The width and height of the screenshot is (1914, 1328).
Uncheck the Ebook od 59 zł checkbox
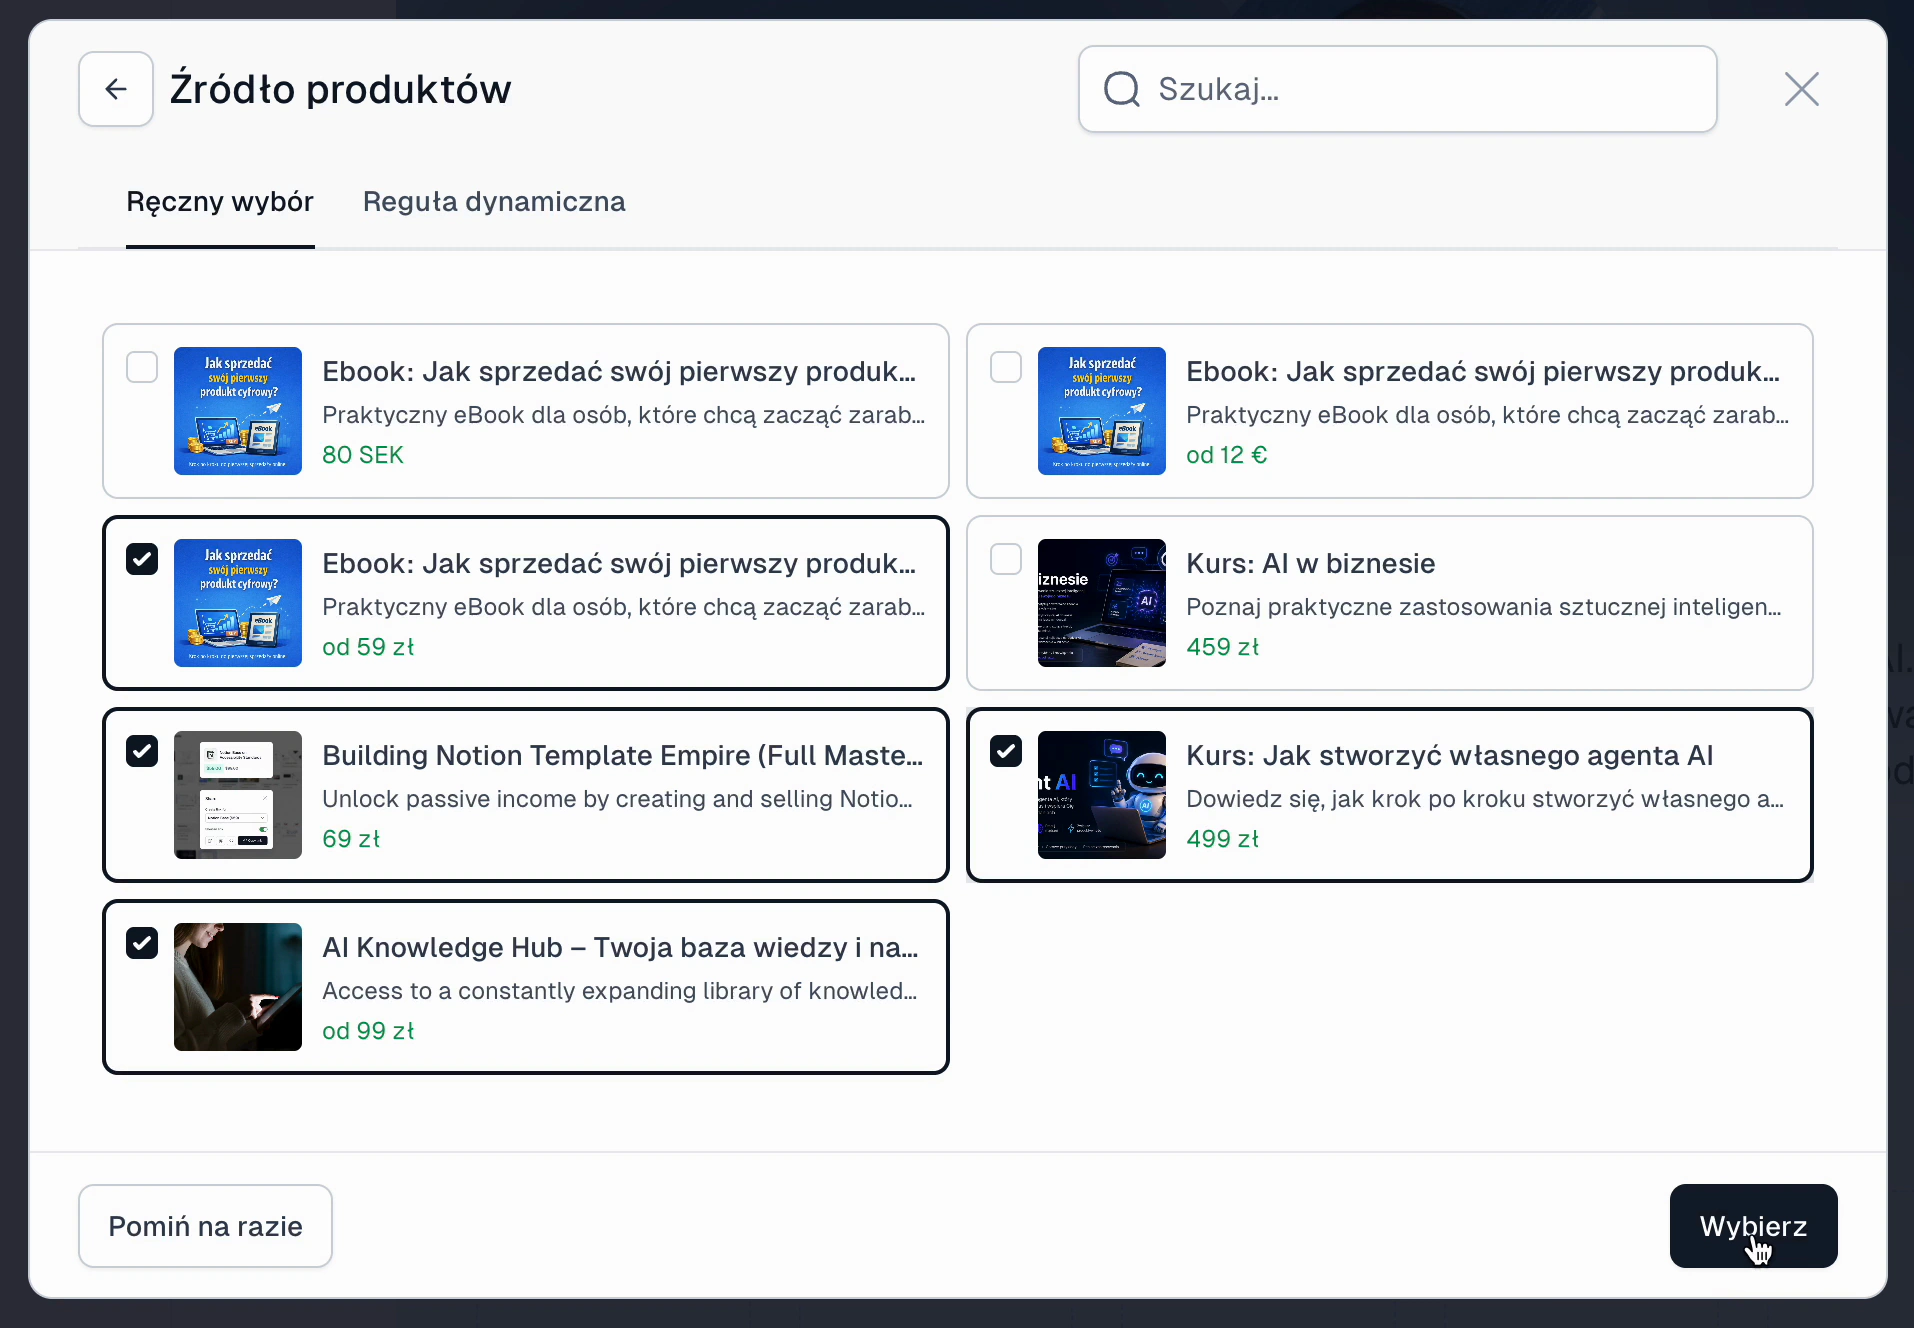click(x=142, y=559)
